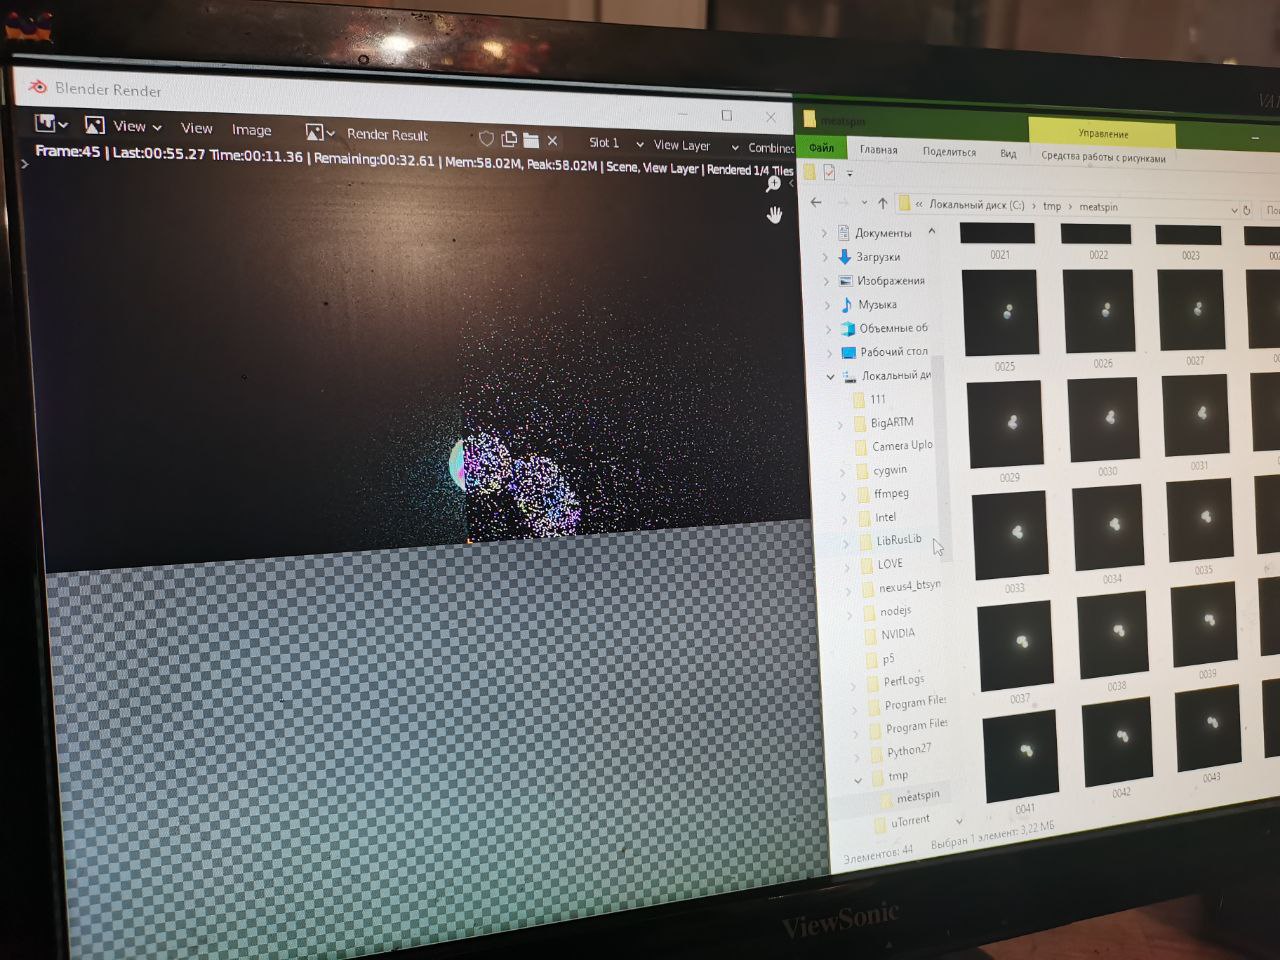Open the View menu in Blender image editor
Image resolution: width=1280 pixels, height=960 pixels.
coord(196,128)
